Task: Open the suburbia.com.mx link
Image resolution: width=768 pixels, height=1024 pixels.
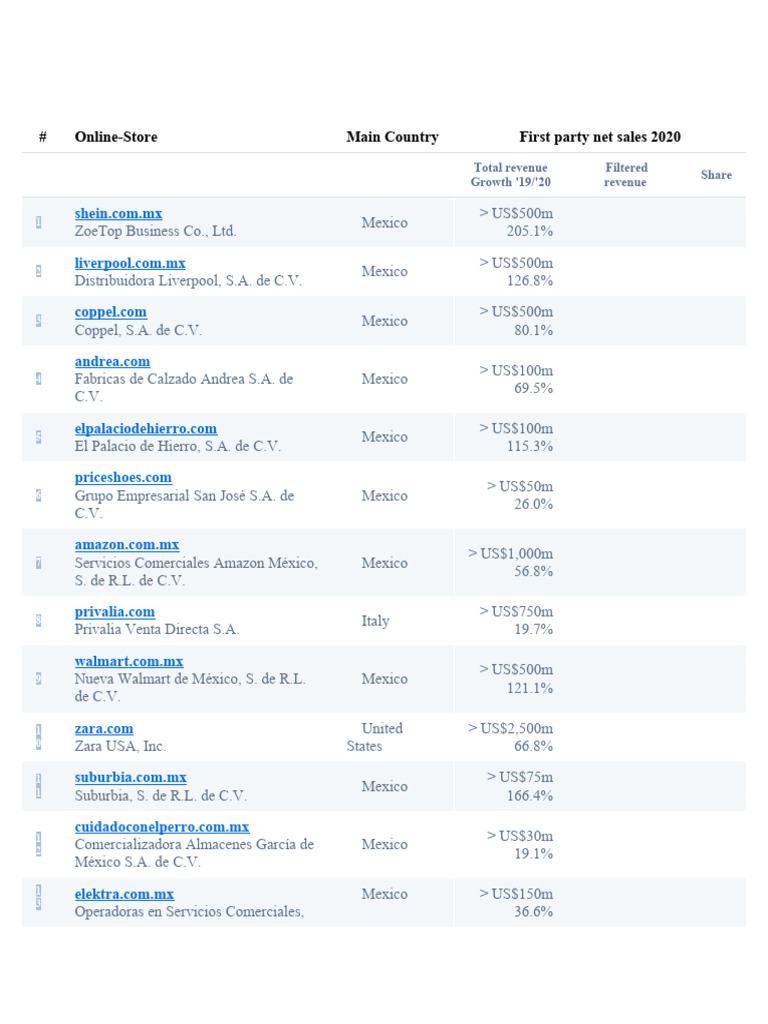Action: [x=130, y=777]
